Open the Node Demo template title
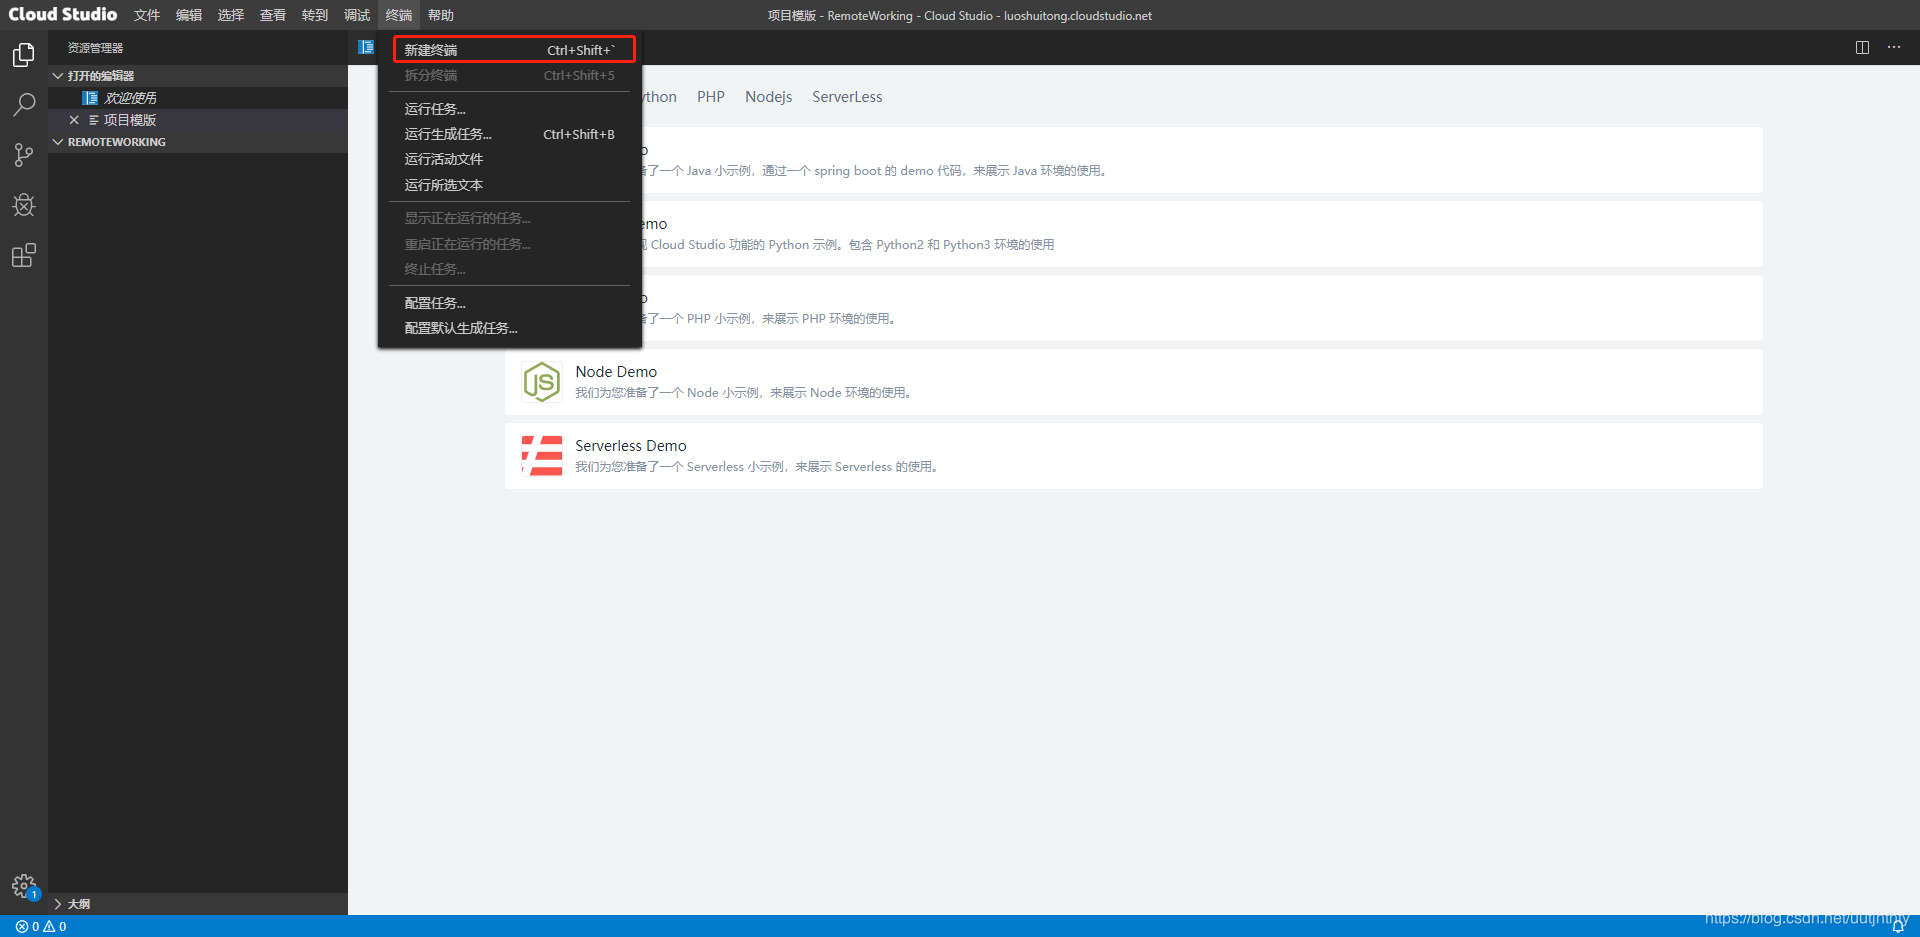Image resolution: width=1920 pixels, height=937 pixels. point(616,372)
